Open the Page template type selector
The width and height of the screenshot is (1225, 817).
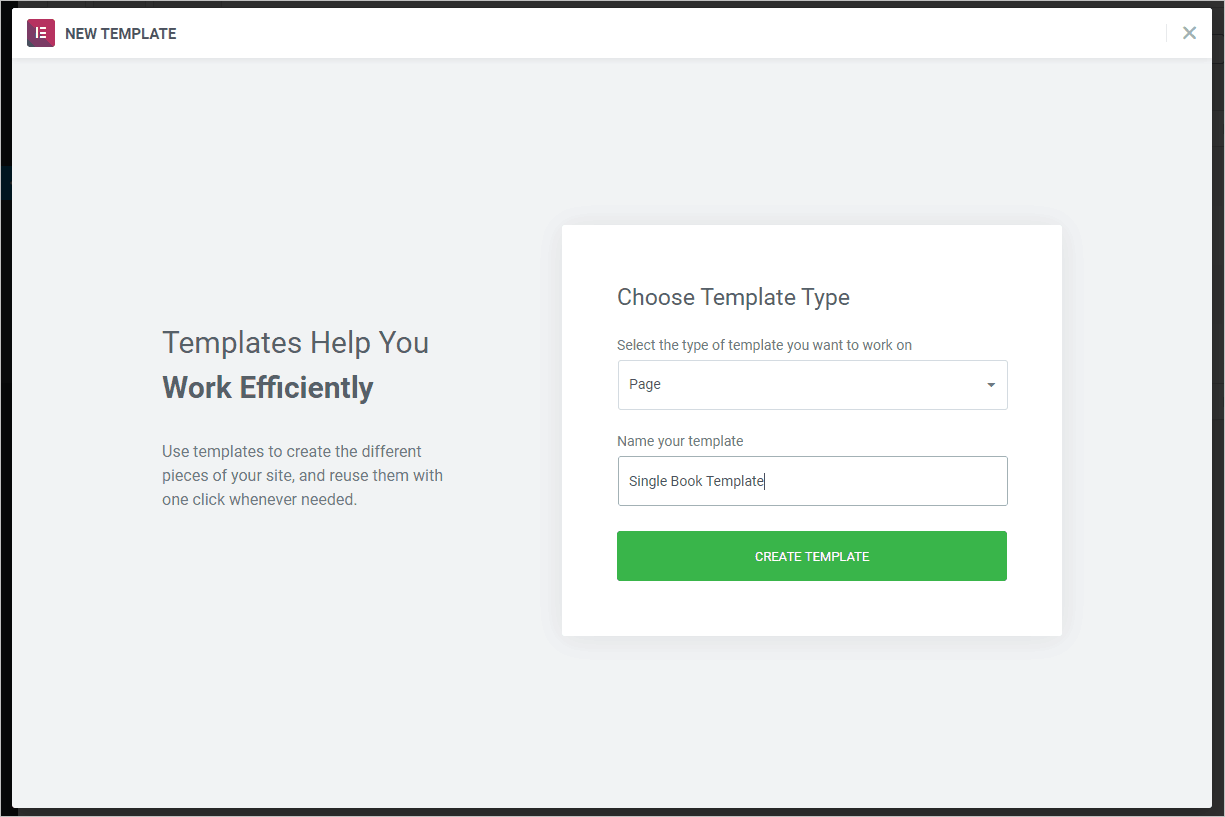tap(812, 385)
